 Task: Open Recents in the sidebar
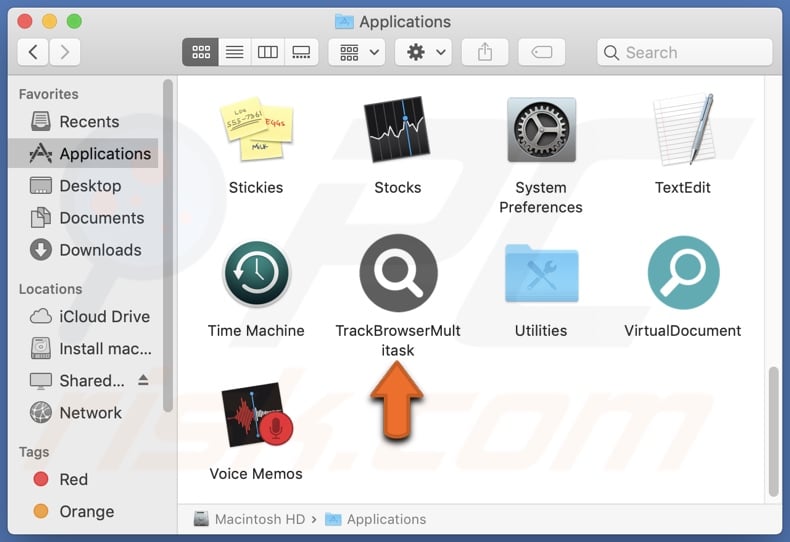coord(84,121)
